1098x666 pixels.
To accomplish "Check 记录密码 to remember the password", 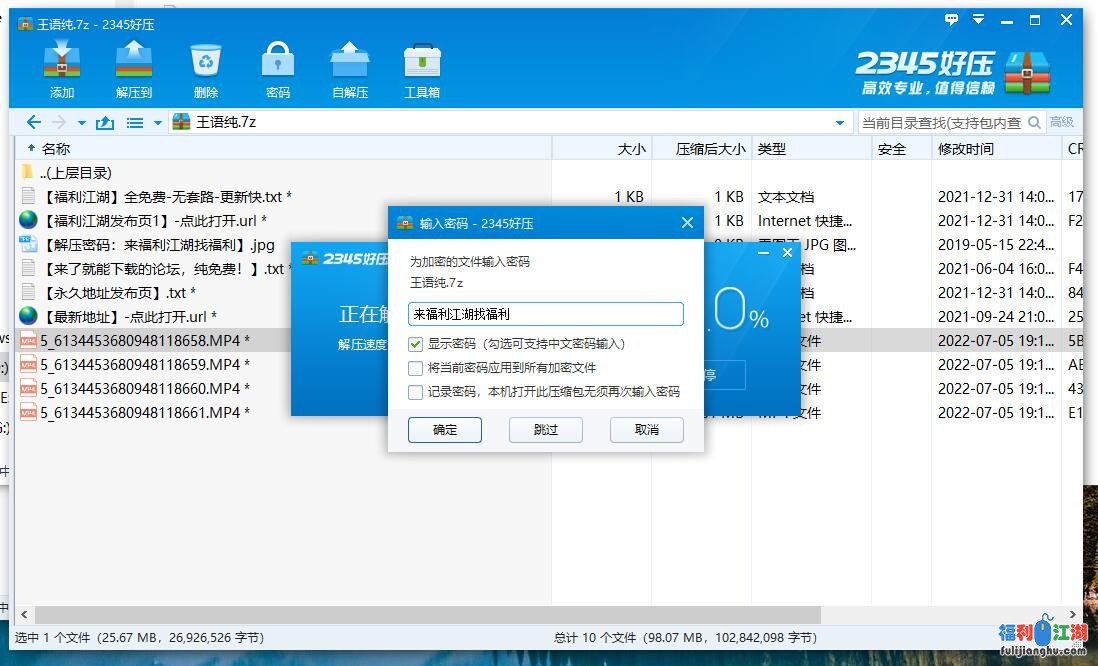I will (417, 391).
